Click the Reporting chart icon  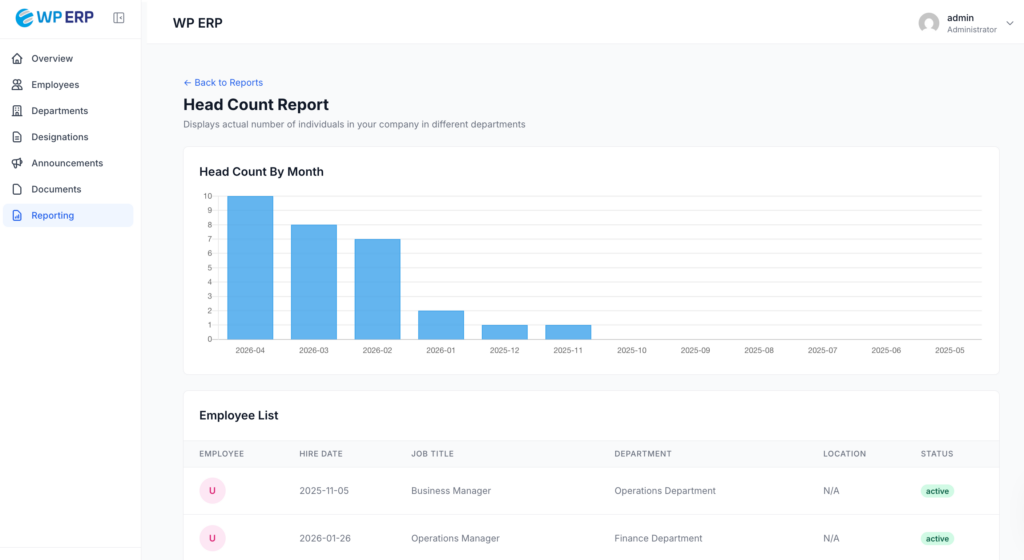point(17,215)
